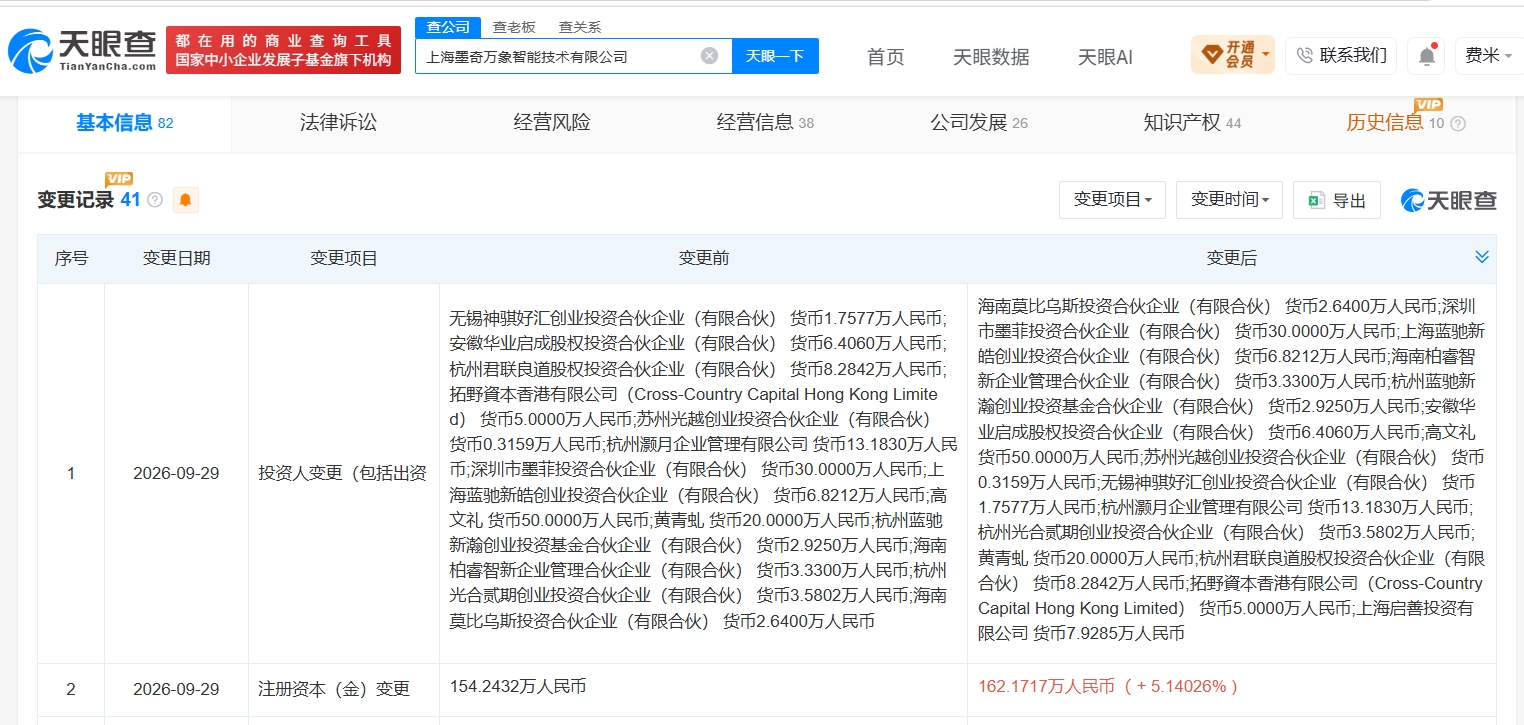The width and height of the screenshot is (1524, 725).
Task: Click the 联系我们 contact button
Action: point(1341,56)
